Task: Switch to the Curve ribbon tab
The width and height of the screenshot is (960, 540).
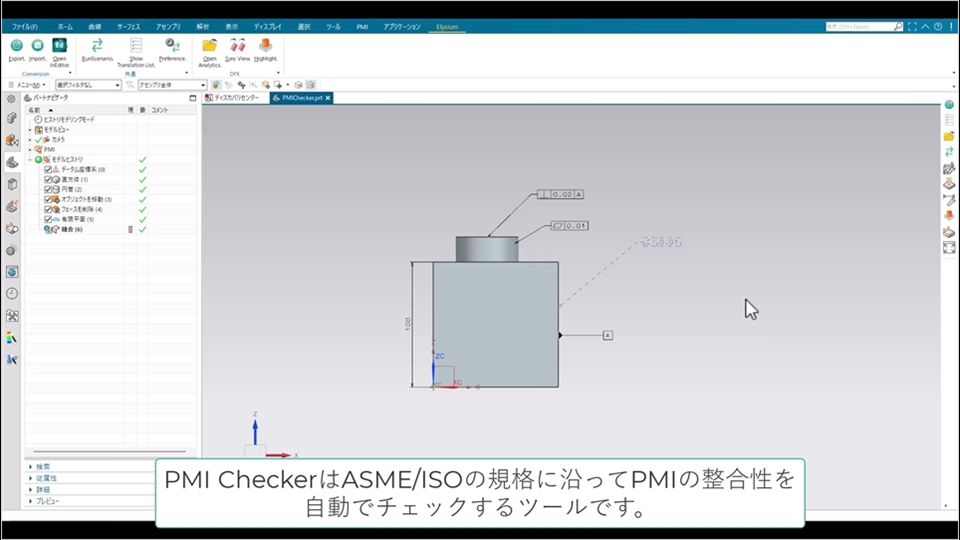Action: pyautogui.click(x=94, y=27)
